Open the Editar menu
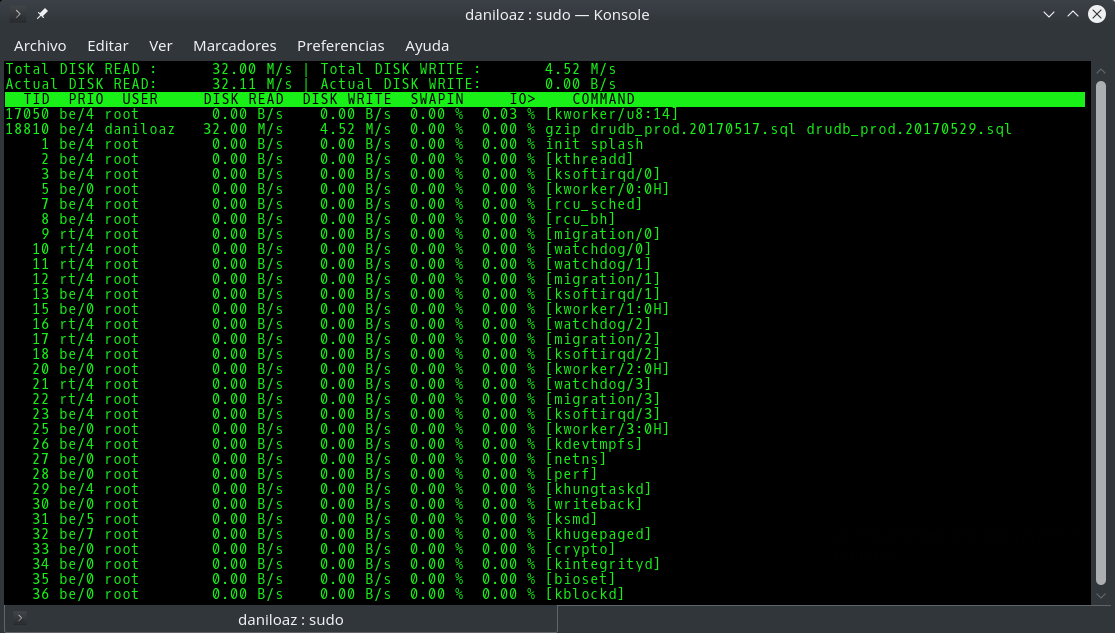Screen dimensions: 1115x633 pyautogui.click(x=108, y=46)
